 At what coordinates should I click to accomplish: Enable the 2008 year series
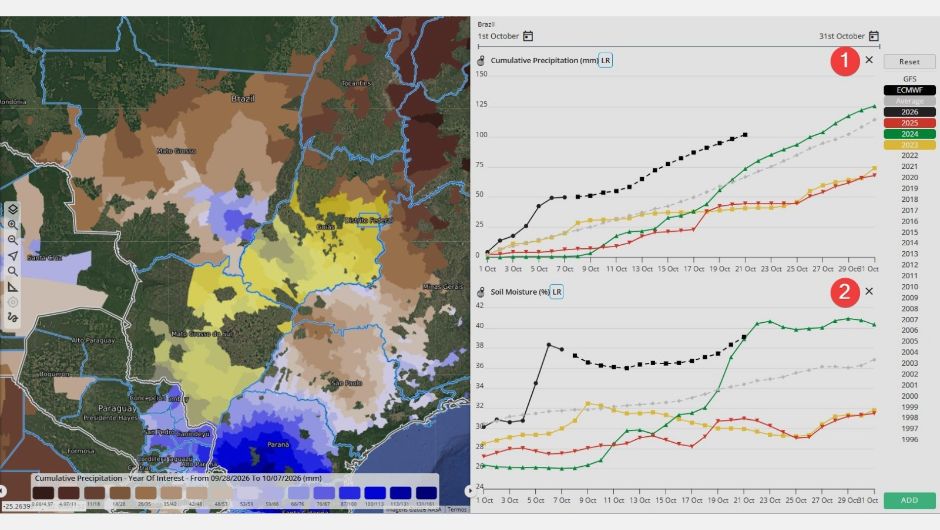(909, 309)
